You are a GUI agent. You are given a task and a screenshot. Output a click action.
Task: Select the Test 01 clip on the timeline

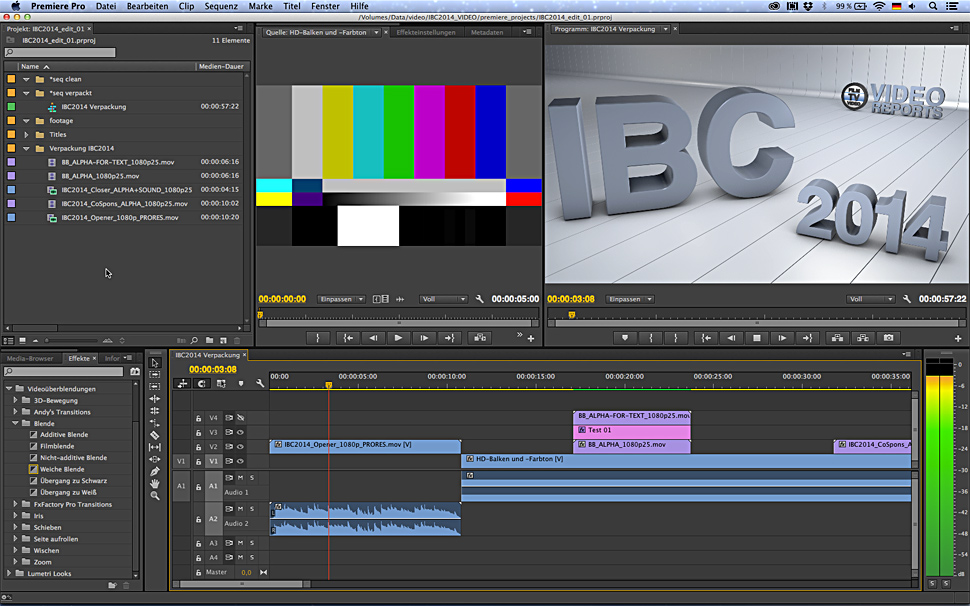pyautogui.click(x=631, y=431)
